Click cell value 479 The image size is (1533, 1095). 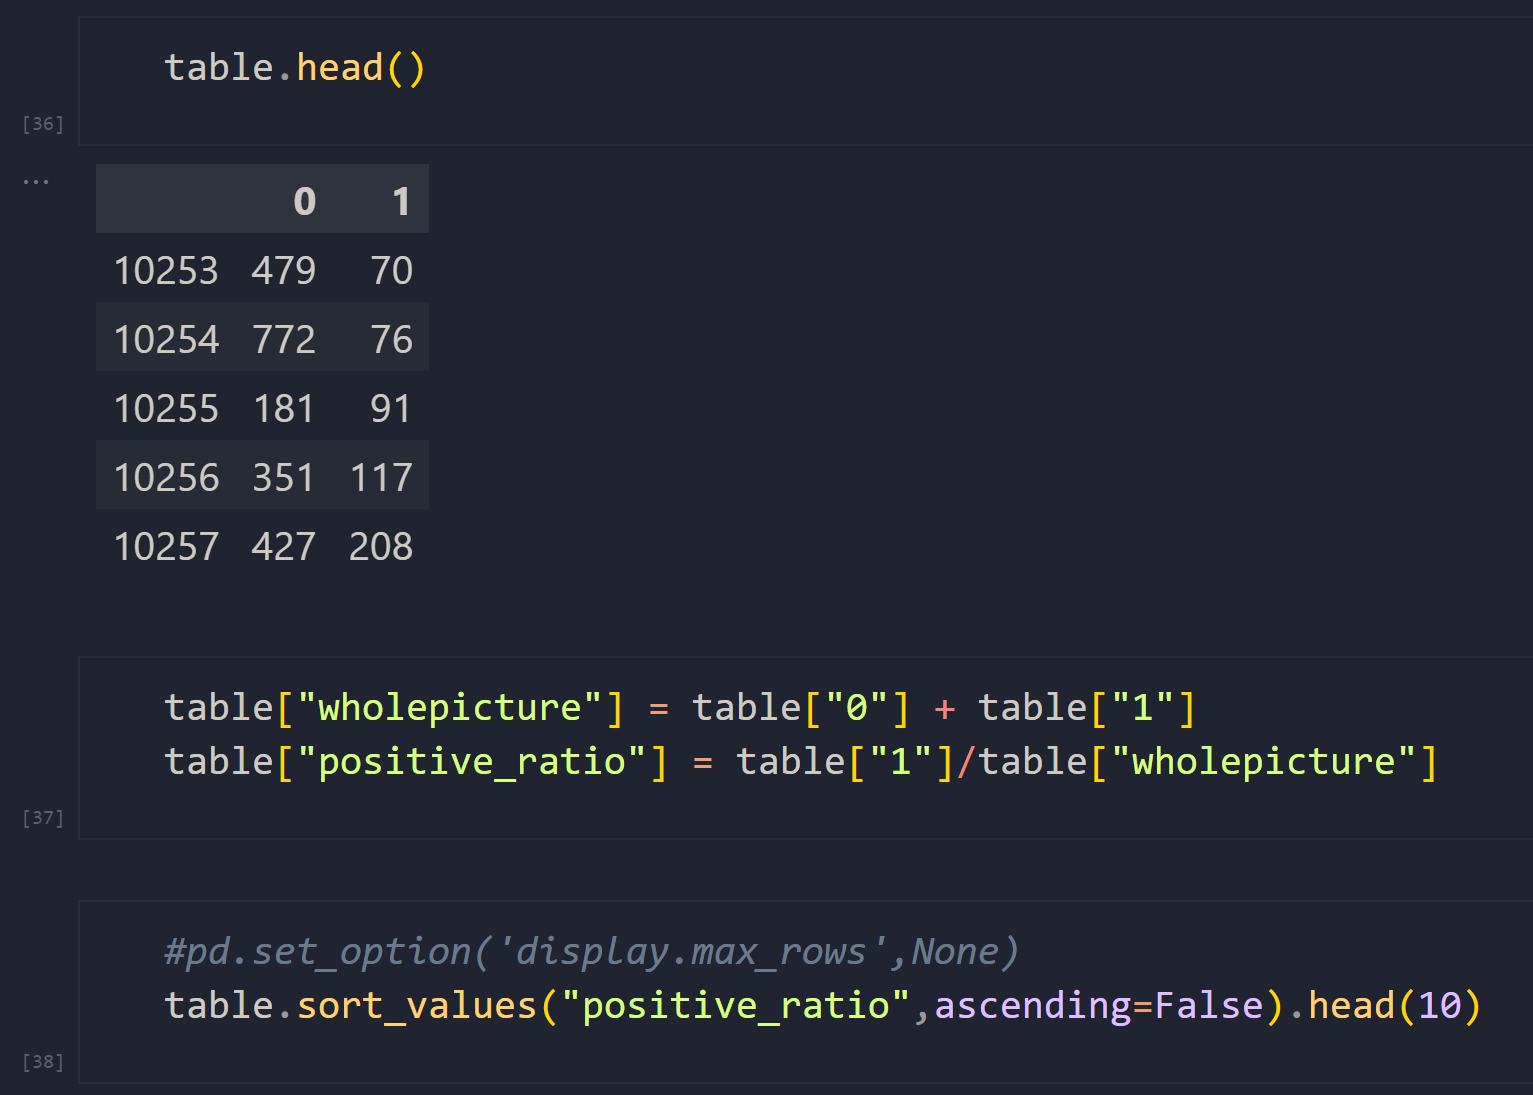(x=284, y=271)
